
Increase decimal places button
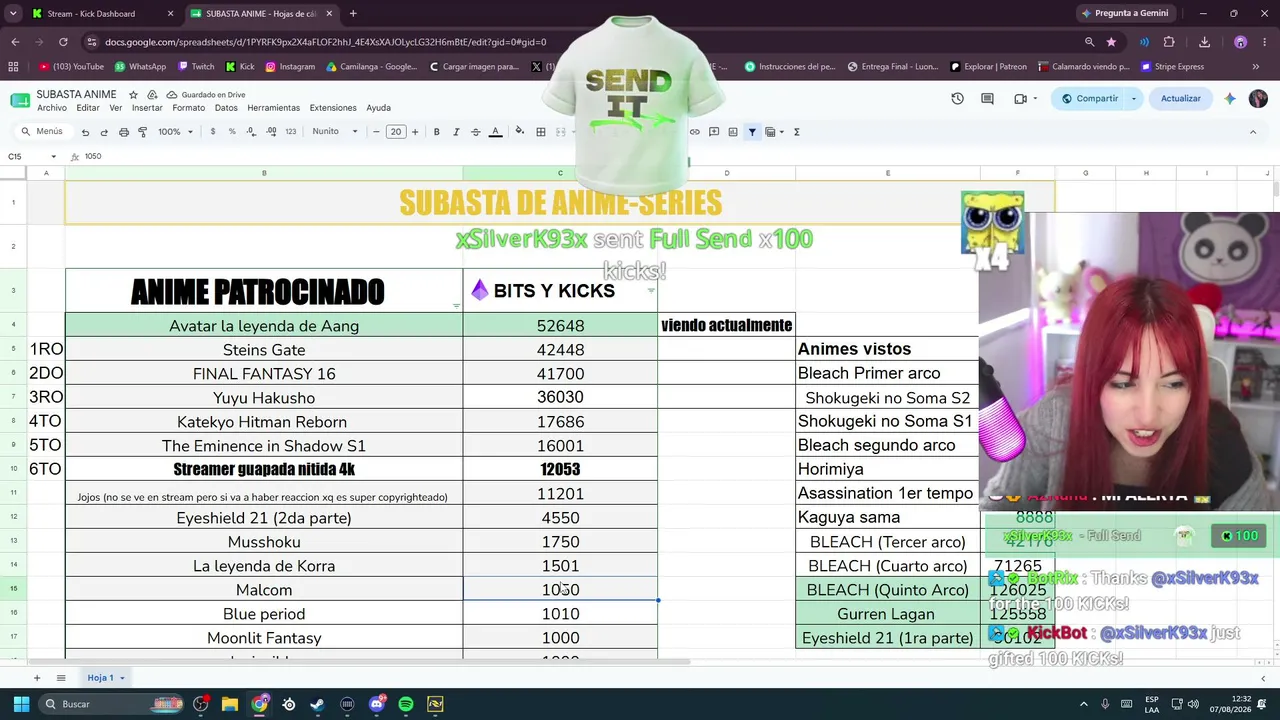coord(272,132)
